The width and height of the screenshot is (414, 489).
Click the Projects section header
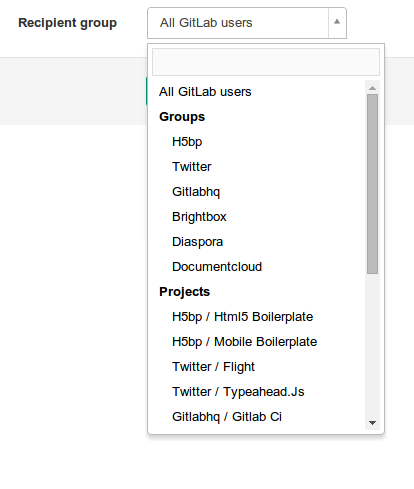point(184,292)
